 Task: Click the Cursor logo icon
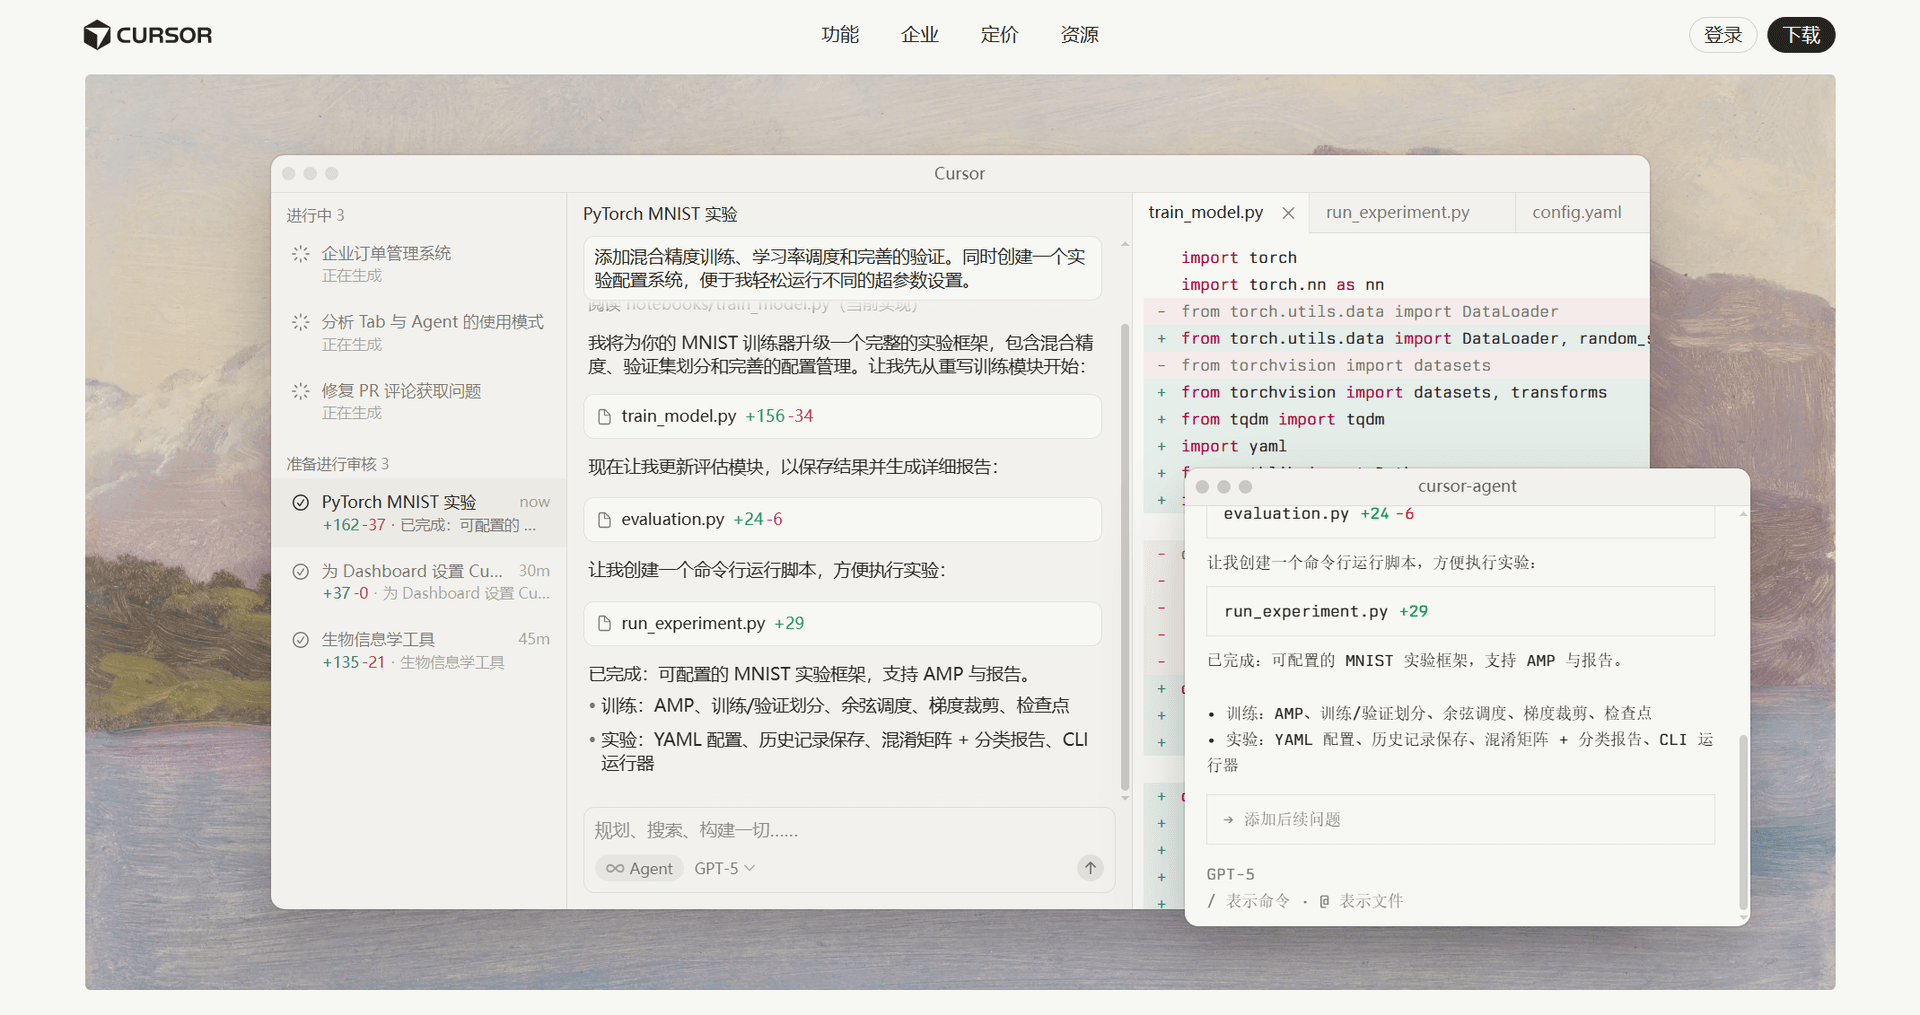tap(97, 34)
